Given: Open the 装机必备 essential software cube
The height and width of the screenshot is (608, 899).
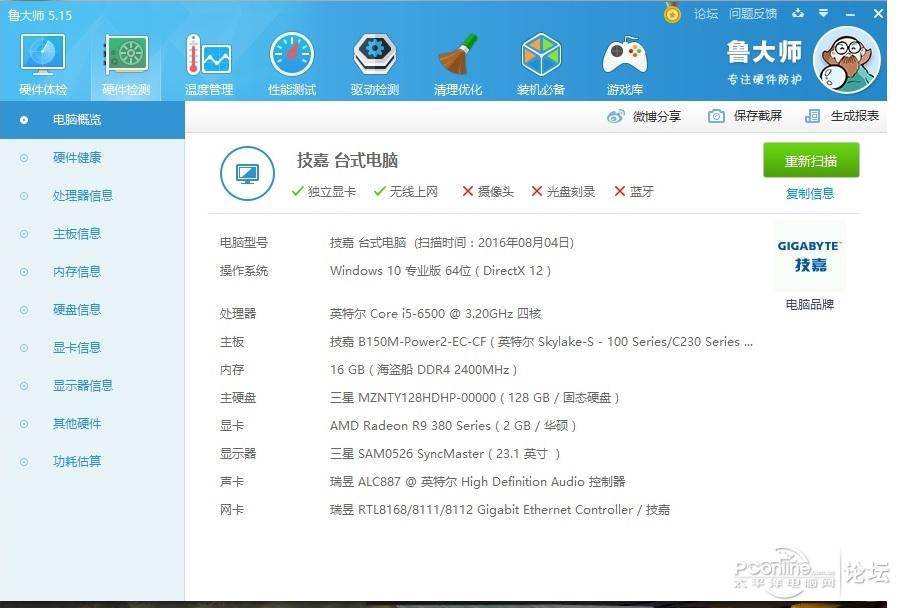Looking at the screenshot, I should [x=541, y=64].
